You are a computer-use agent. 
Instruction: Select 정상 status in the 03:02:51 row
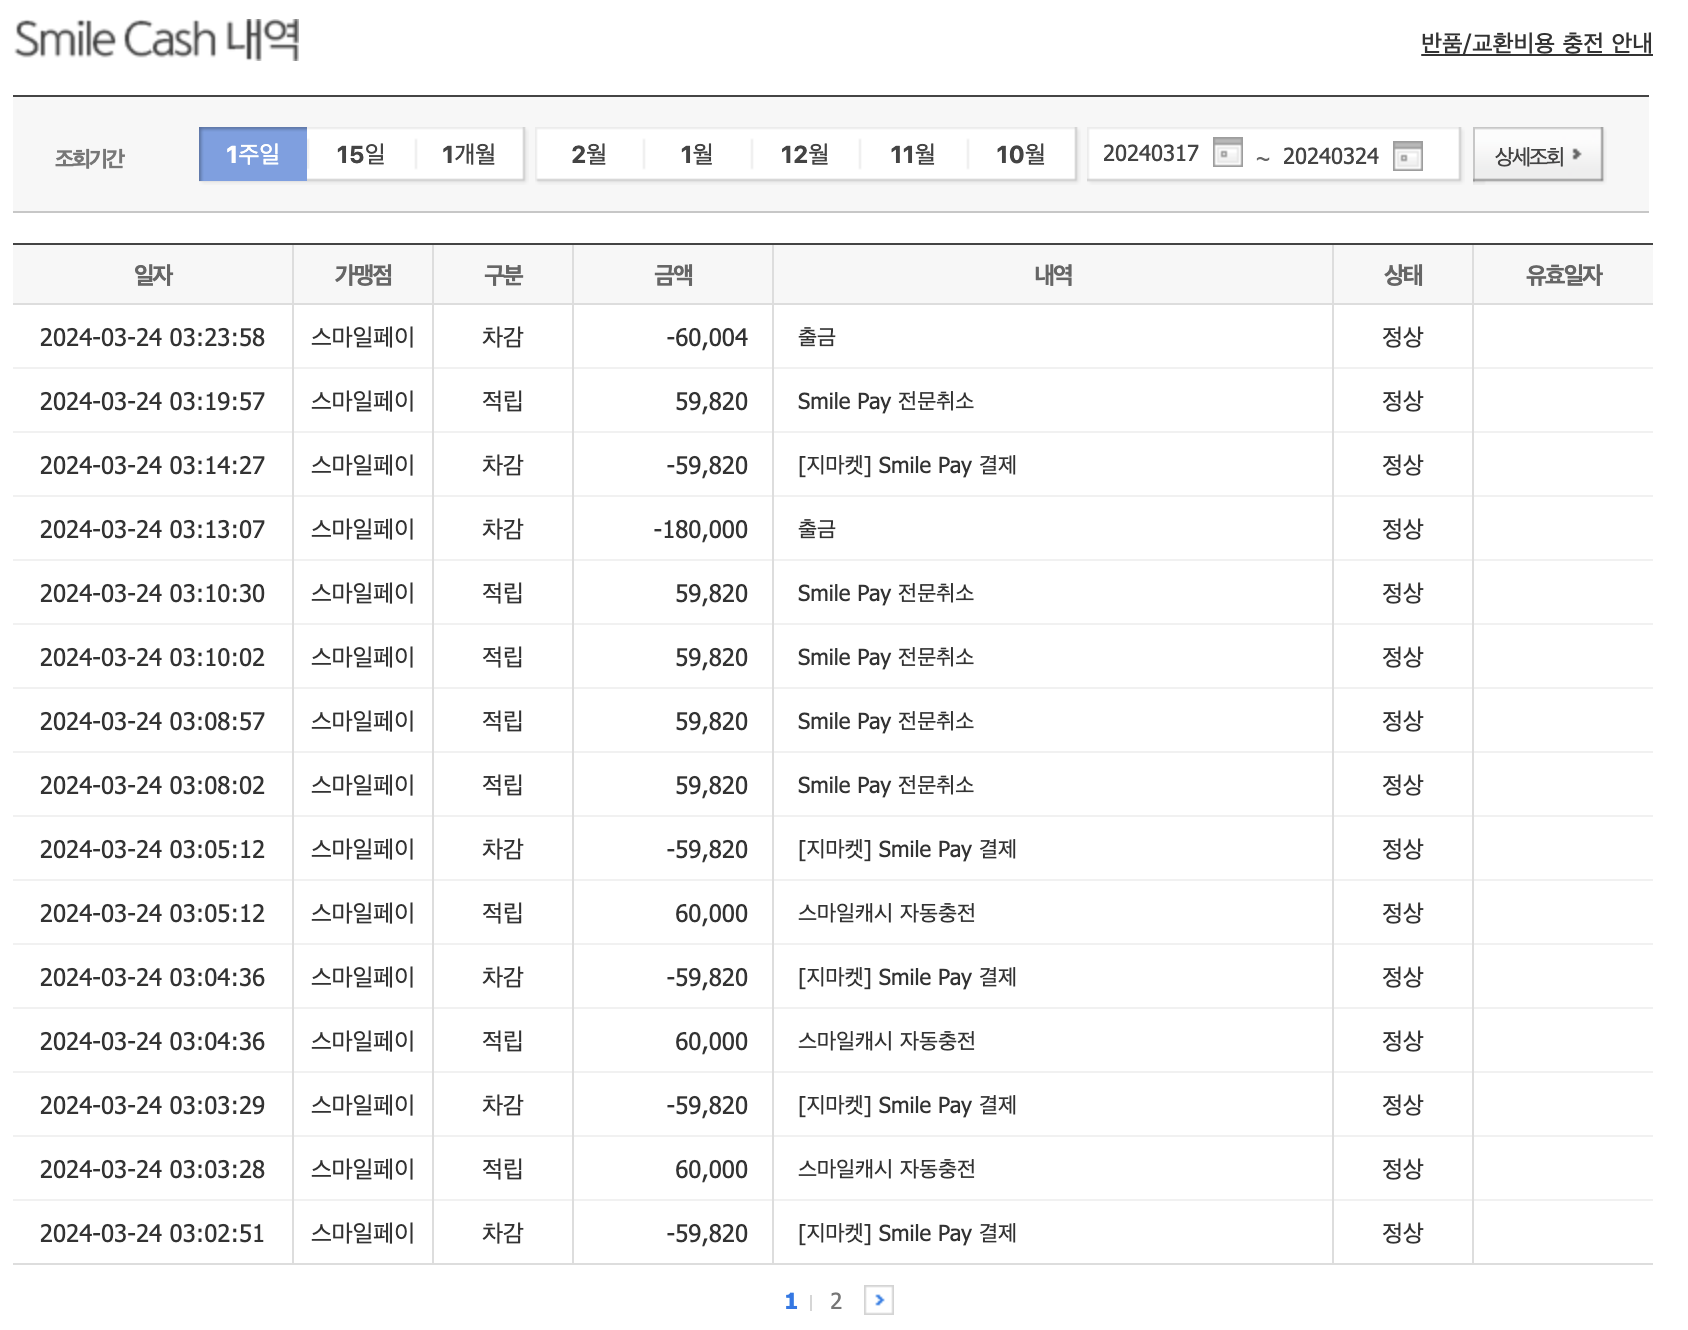pyautogui.click(x=1402, y=1233)
